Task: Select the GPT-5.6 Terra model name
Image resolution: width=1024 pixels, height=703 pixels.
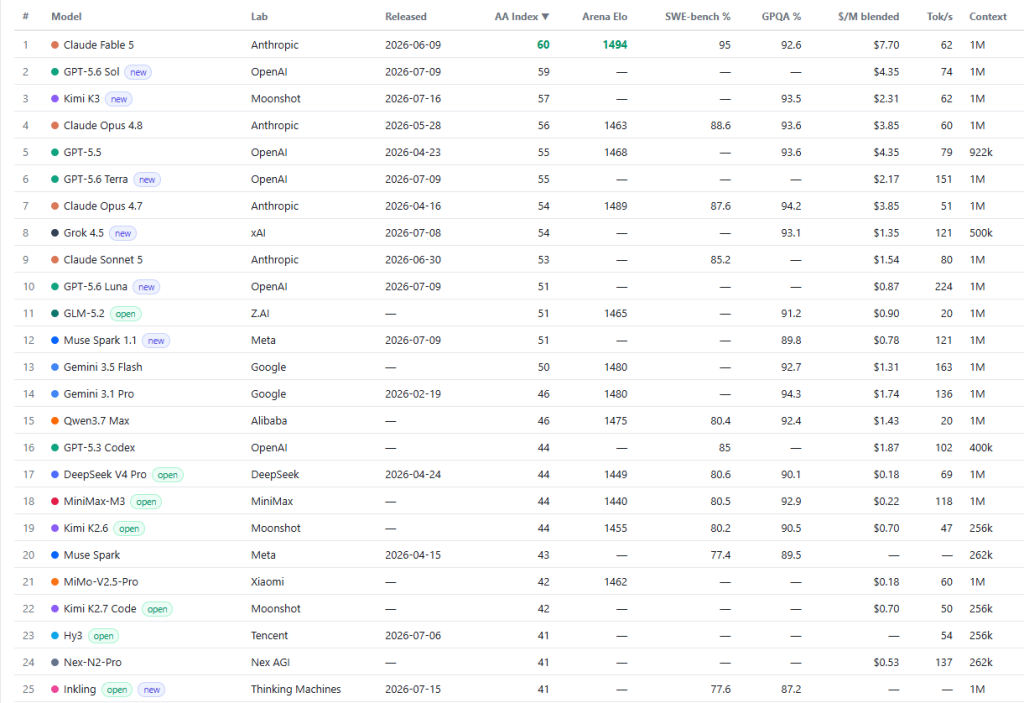Action: coord(95,179)
